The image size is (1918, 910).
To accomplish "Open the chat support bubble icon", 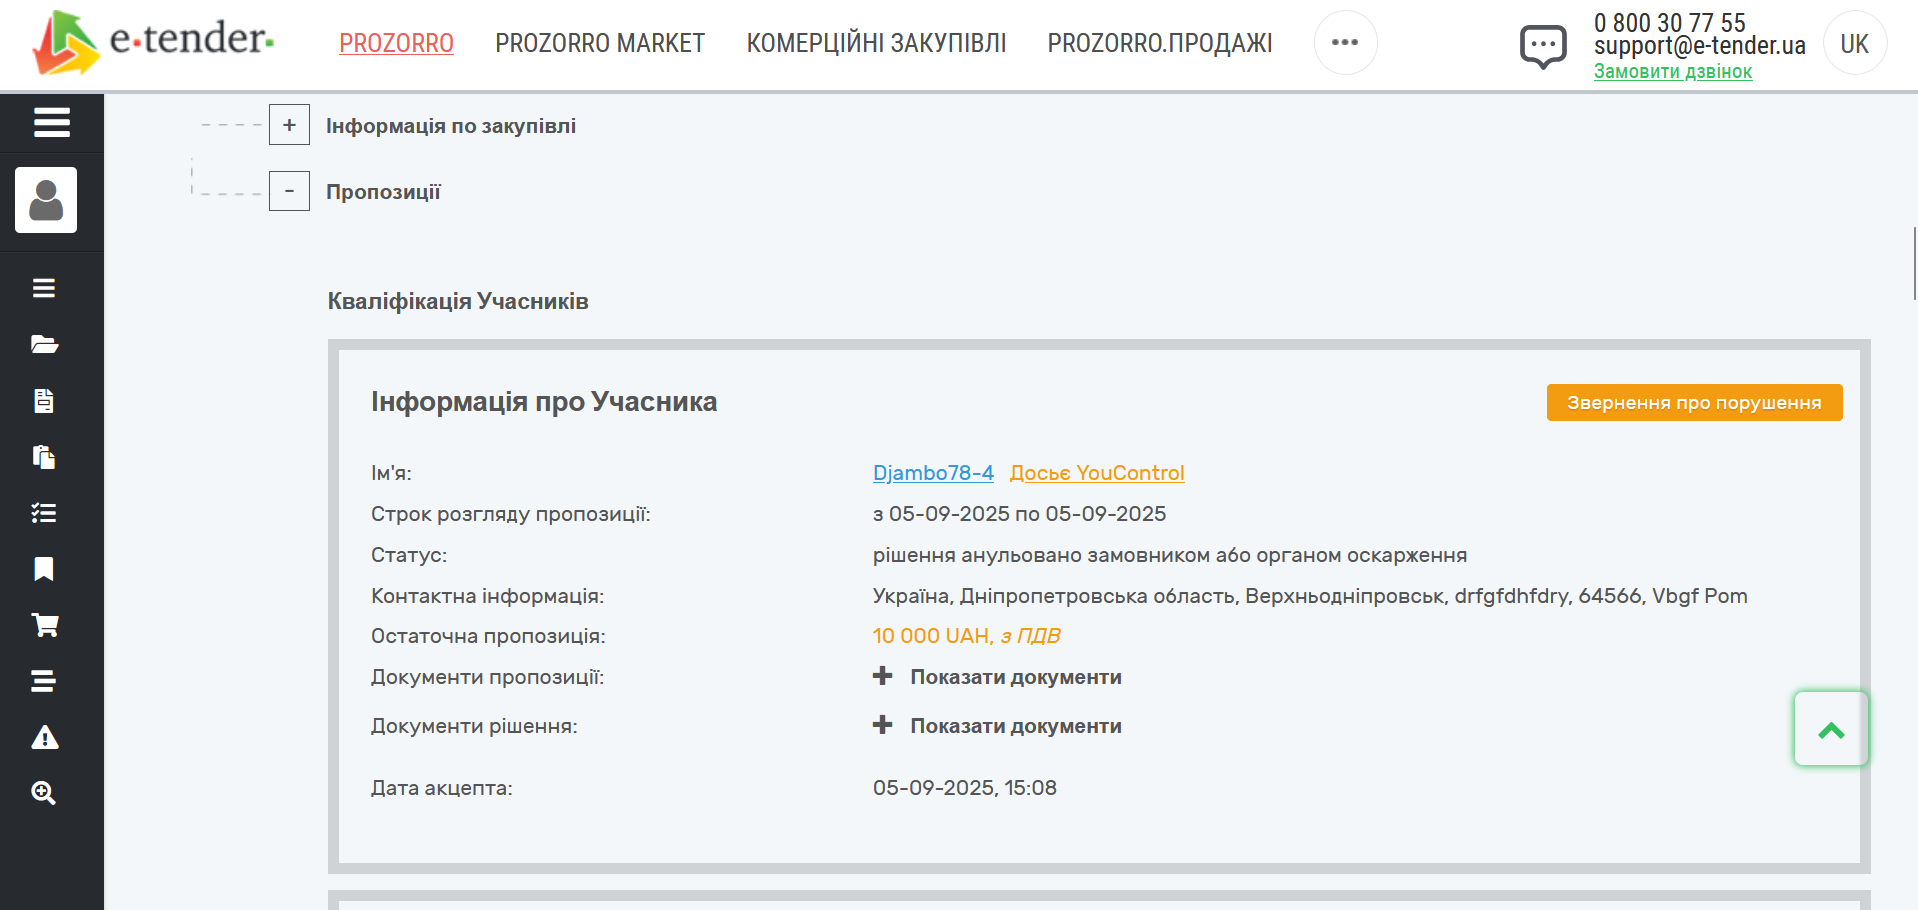I will tap(1543, 45).
